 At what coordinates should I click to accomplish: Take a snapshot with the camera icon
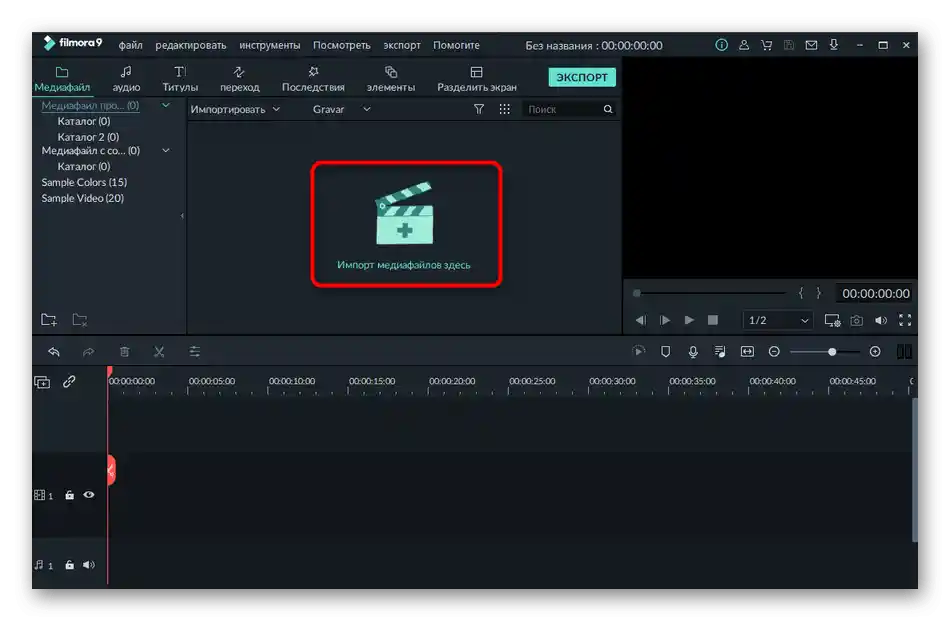point(857,320)
